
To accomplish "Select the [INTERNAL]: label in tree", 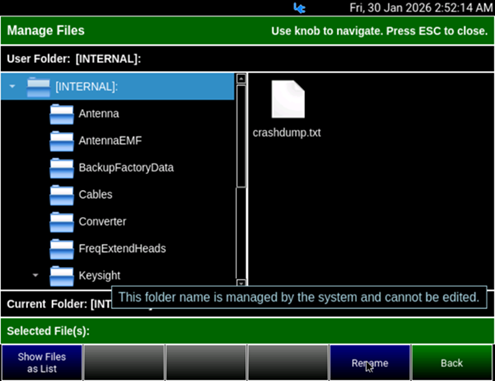I will [x=87, y=87].
